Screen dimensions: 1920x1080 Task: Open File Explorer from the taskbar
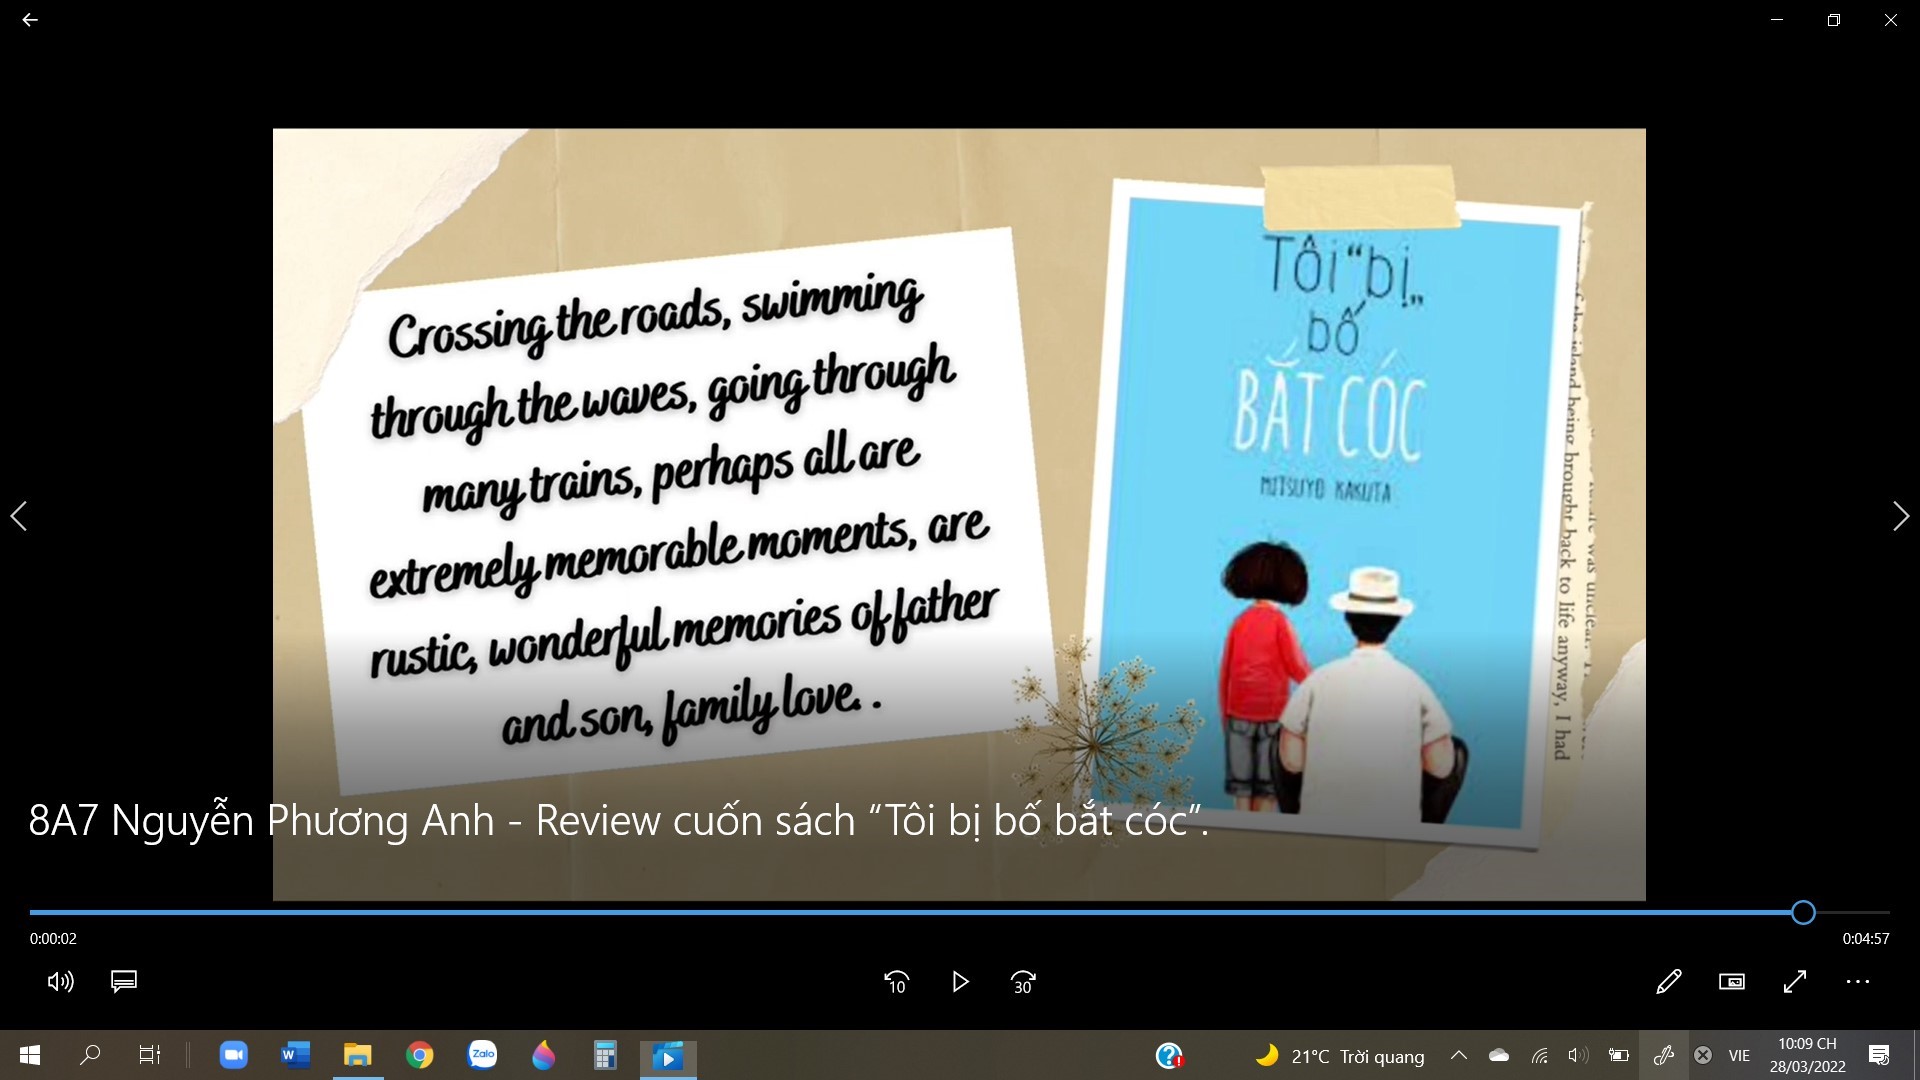(x=357, y=1055)
